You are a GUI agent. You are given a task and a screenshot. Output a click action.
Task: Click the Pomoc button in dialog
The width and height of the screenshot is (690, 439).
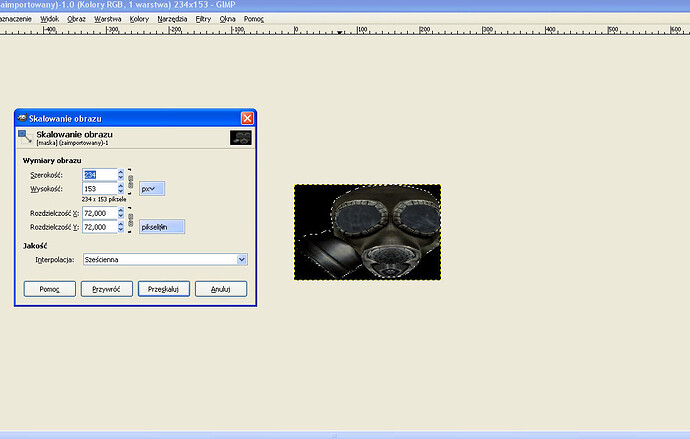[50, 289]
